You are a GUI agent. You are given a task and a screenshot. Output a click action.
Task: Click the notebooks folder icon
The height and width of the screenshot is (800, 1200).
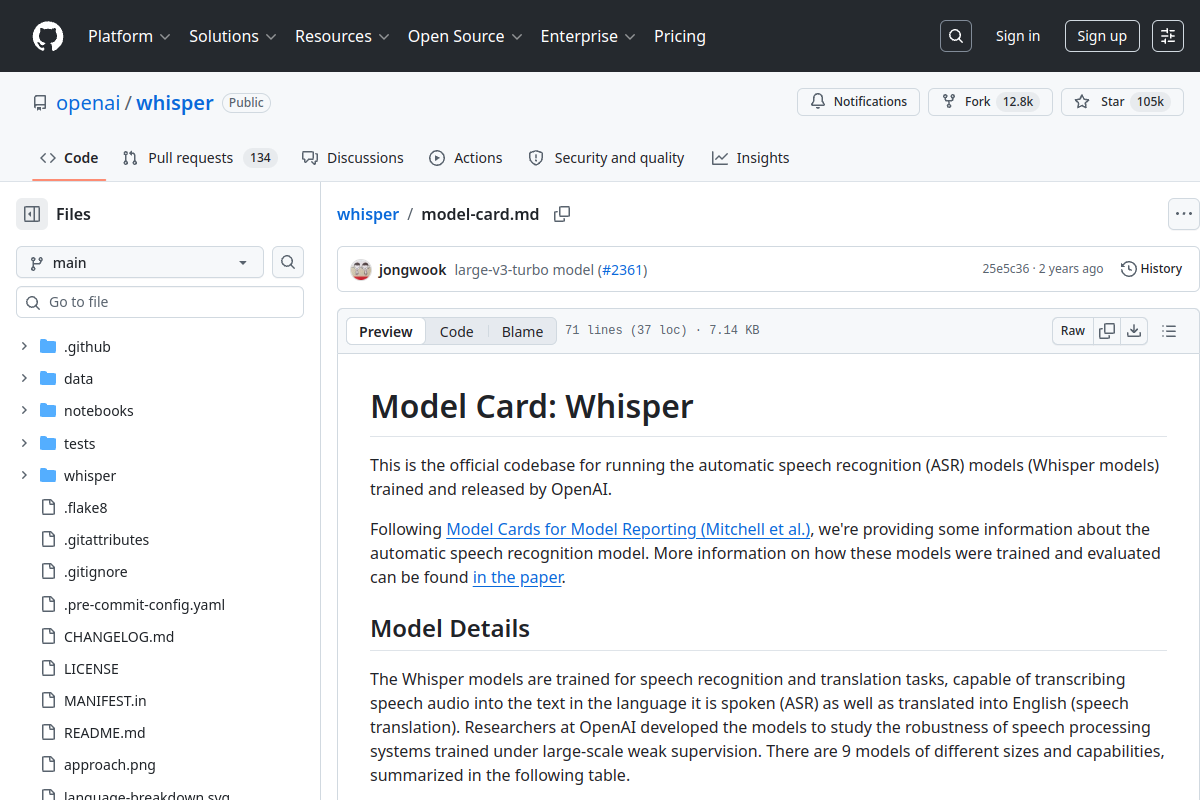click(x=48, y=411)
